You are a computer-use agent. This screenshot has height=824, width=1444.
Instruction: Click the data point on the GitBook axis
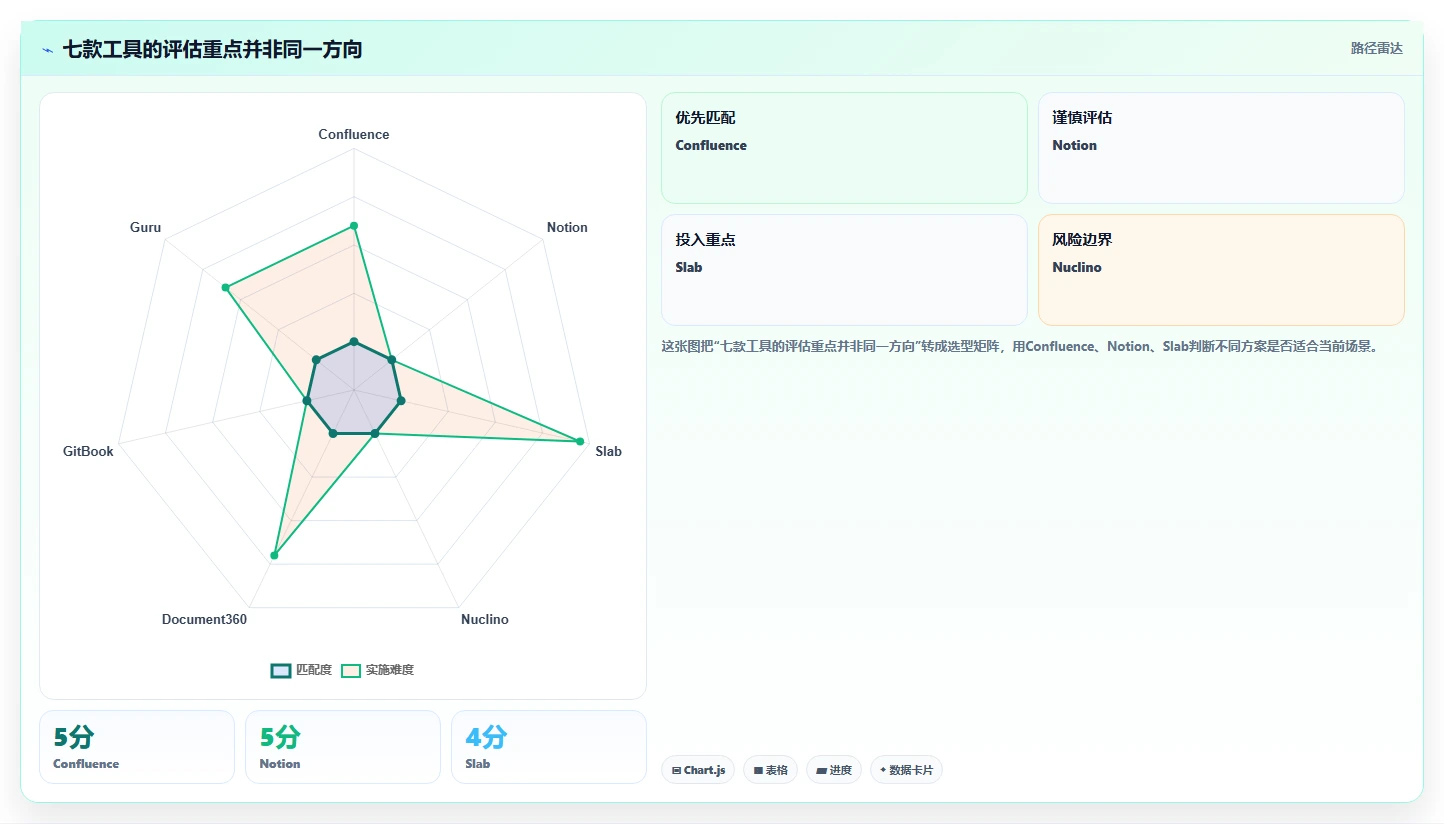point(307,401)
